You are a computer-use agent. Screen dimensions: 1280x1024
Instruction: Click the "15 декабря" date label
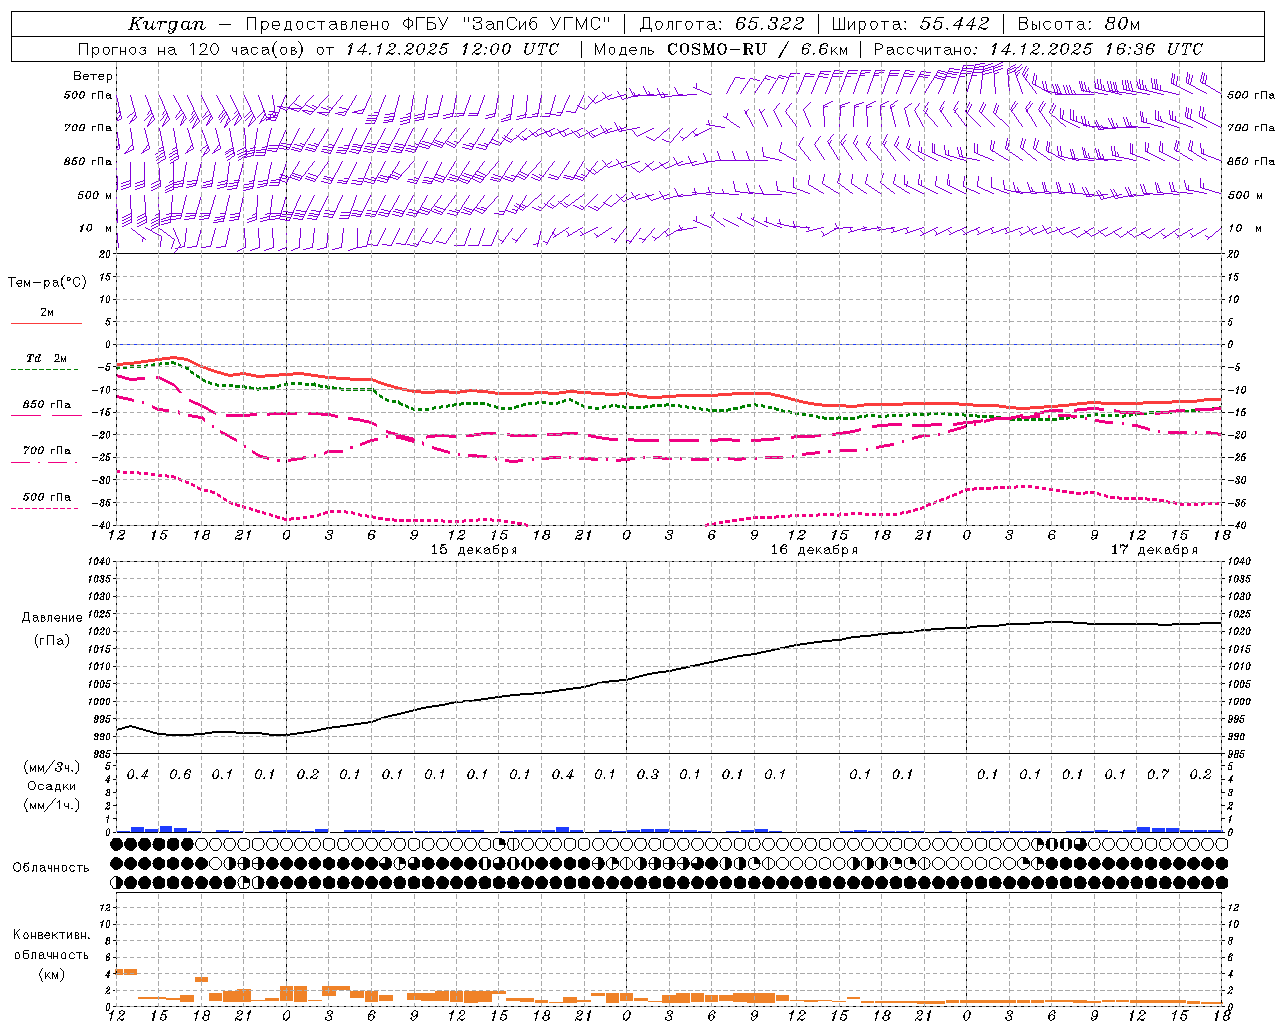tap(474, 550)
